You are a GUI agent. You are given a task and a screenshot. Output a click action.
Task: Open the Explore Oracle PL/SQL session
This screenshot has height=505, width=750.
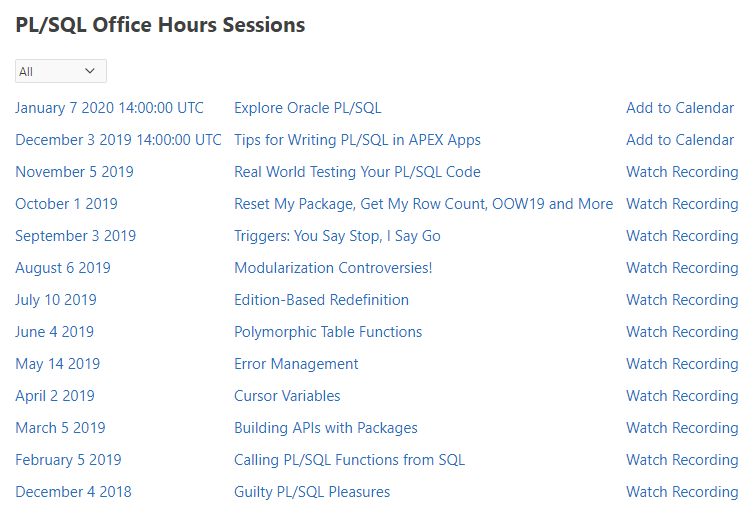coord(307,108)
